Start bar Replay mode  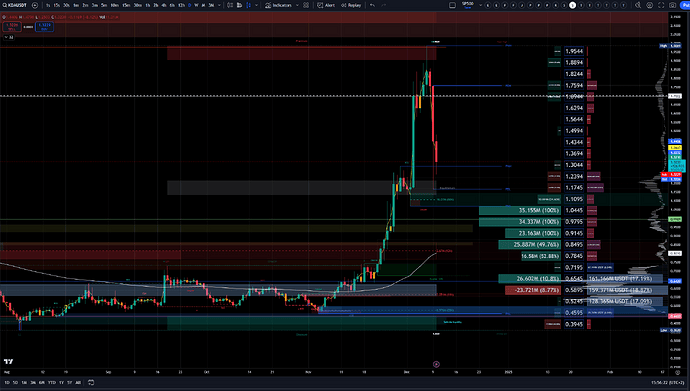click(x=351, y=5)
